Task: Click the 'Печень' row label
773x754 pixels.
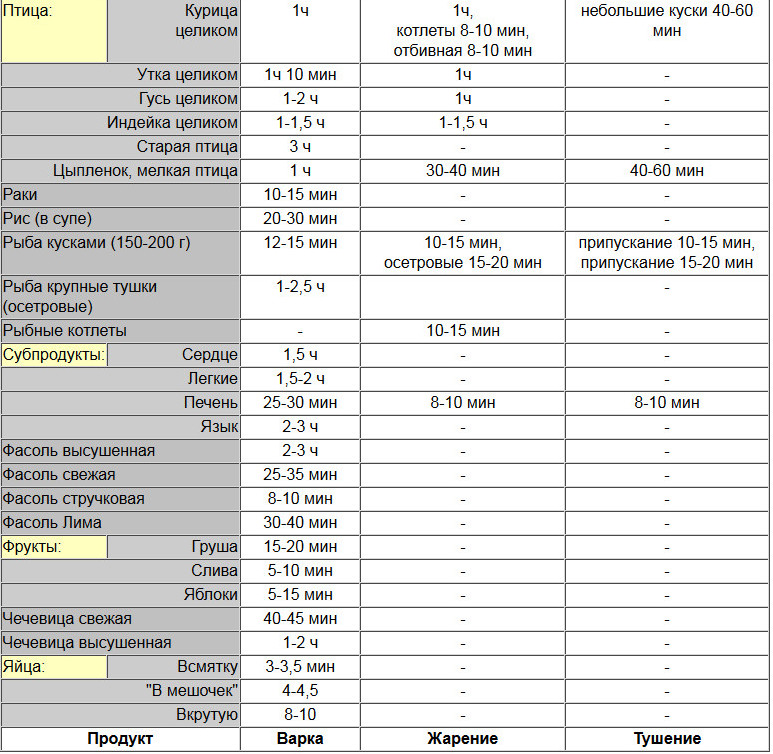Action: (120, 403)
